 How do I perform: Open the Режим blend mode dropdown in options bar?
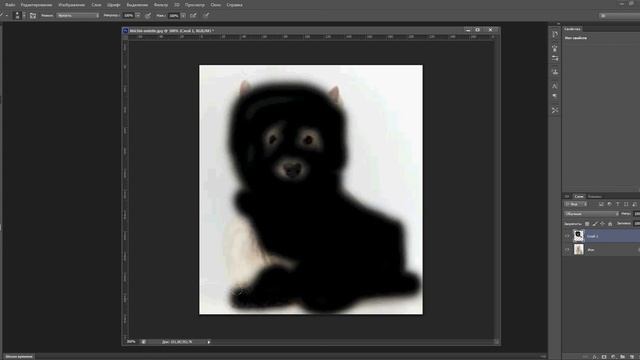point(78,16)
